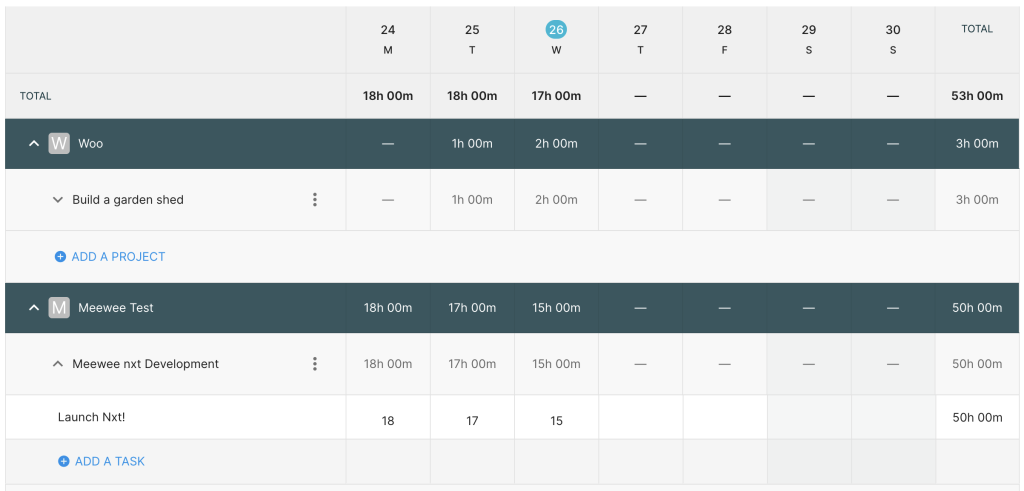Open the Meewee nxt Development options menu
This screenshot has width=1024, height=491.
[x=315, y=364]
